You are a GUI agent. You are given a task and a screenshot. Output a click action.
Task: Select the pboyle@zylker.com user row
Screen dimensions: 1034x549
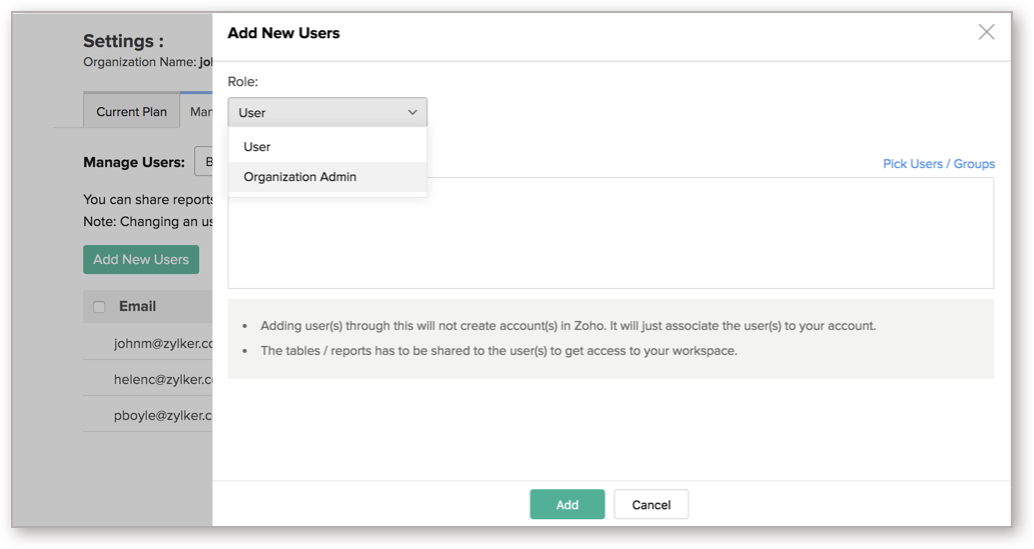pyautogui.click(x=163, y=415)
